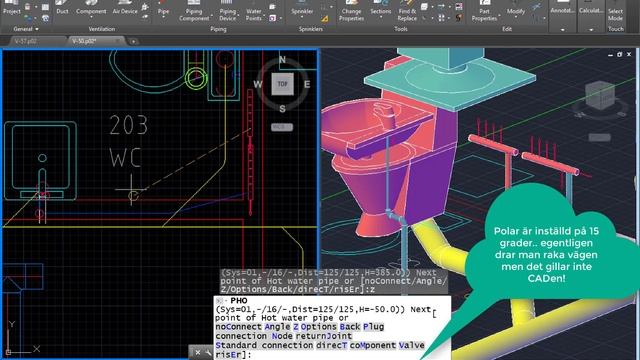Click N on the ViewCube compass
This screenshot has height=360, width=640.
pos(282,60)
